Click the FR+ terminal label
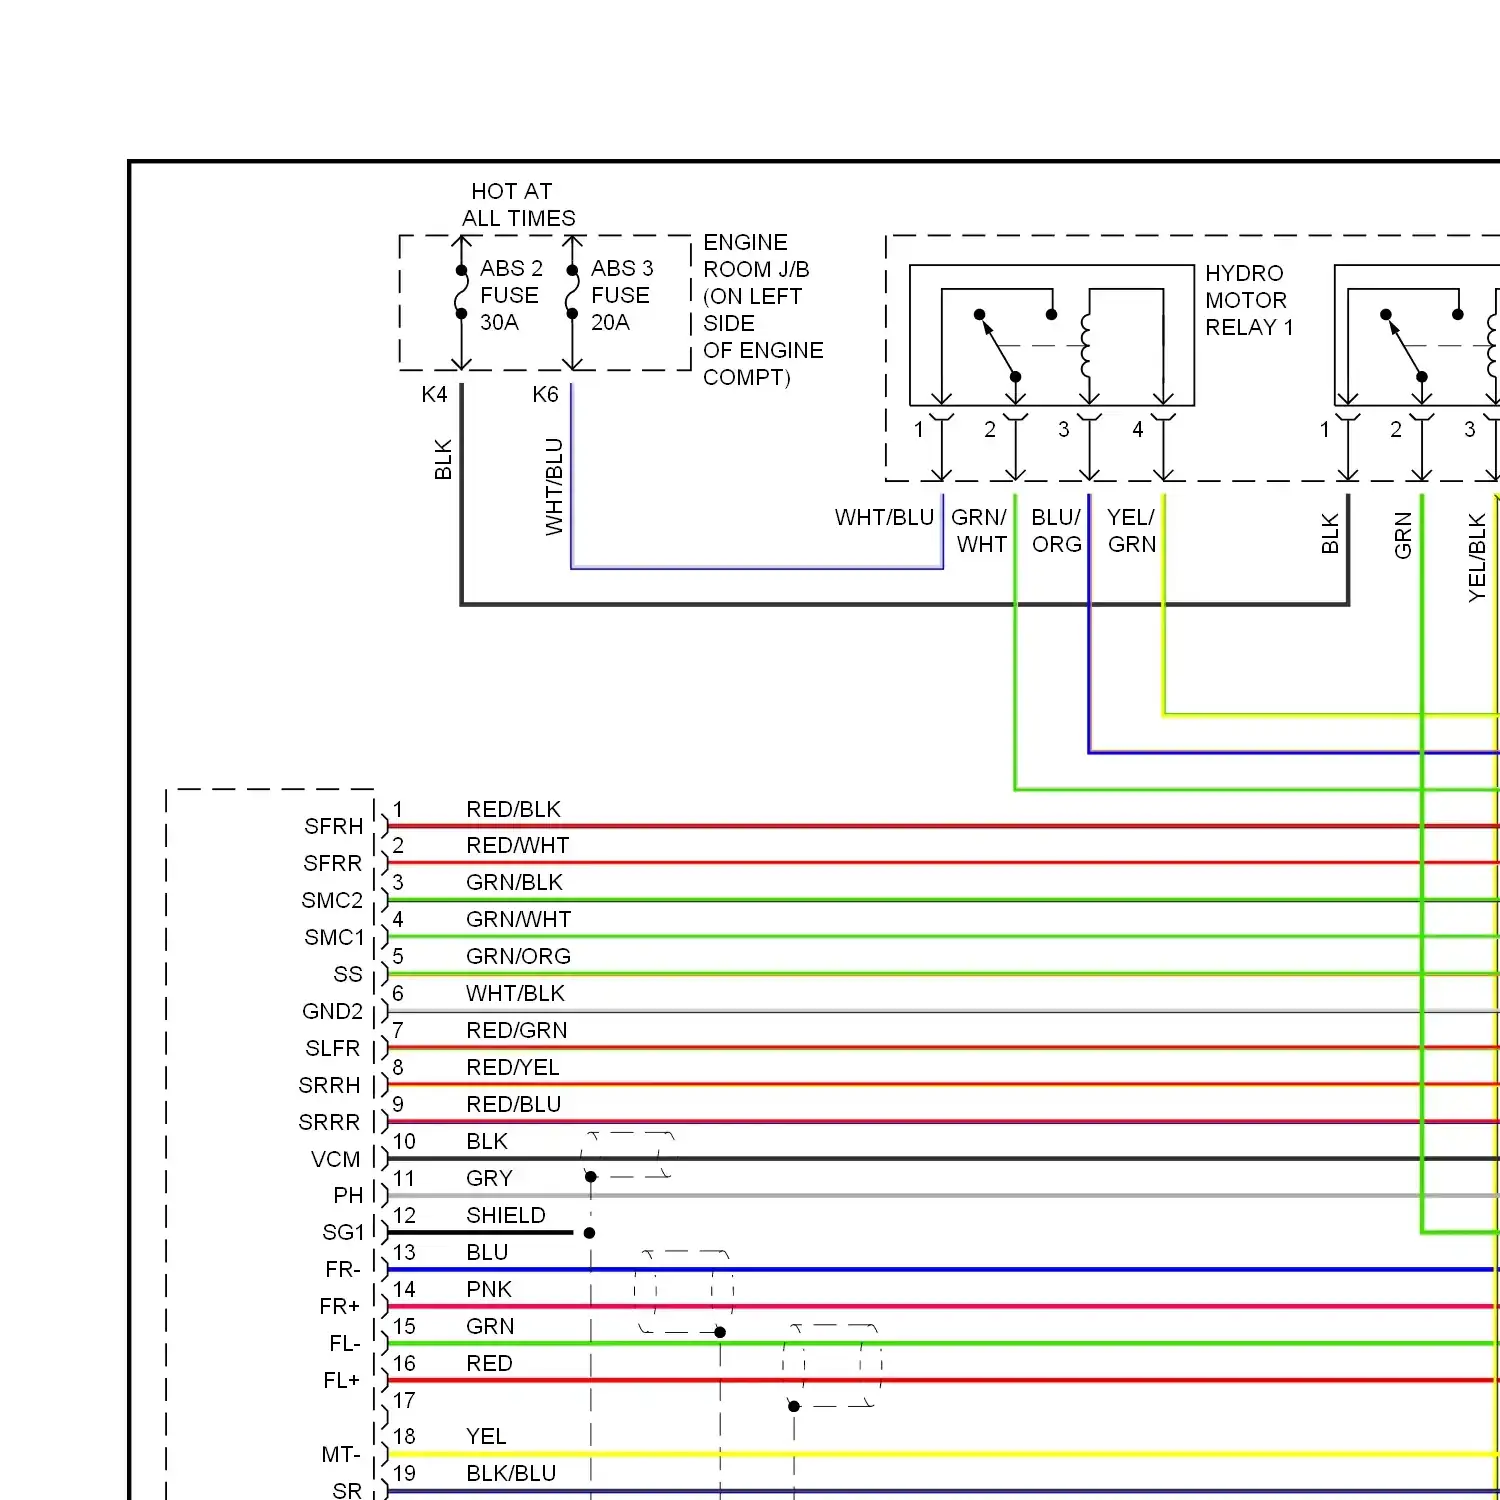This screenshot has height=1500, width=1500. pos(340,1306)
